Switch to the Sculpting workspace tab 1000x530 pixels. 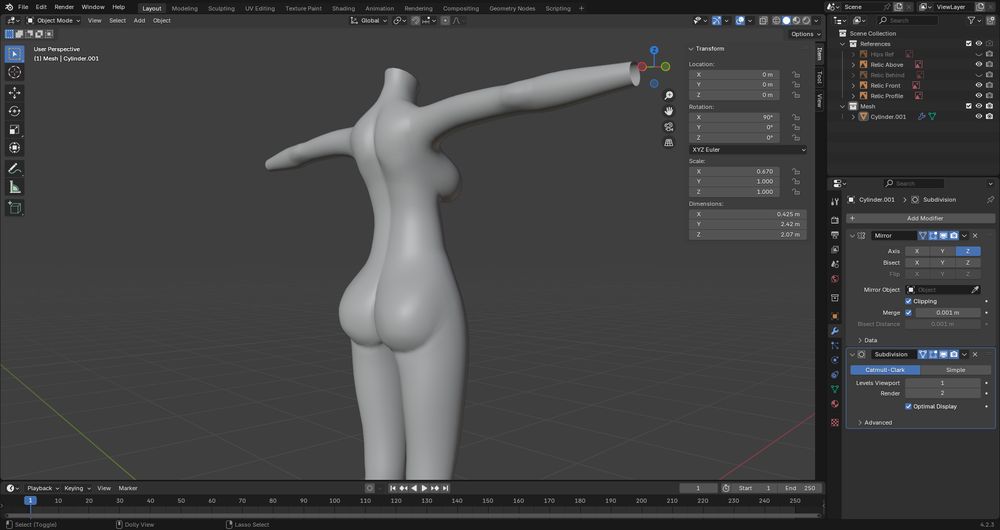coord(221,8)
